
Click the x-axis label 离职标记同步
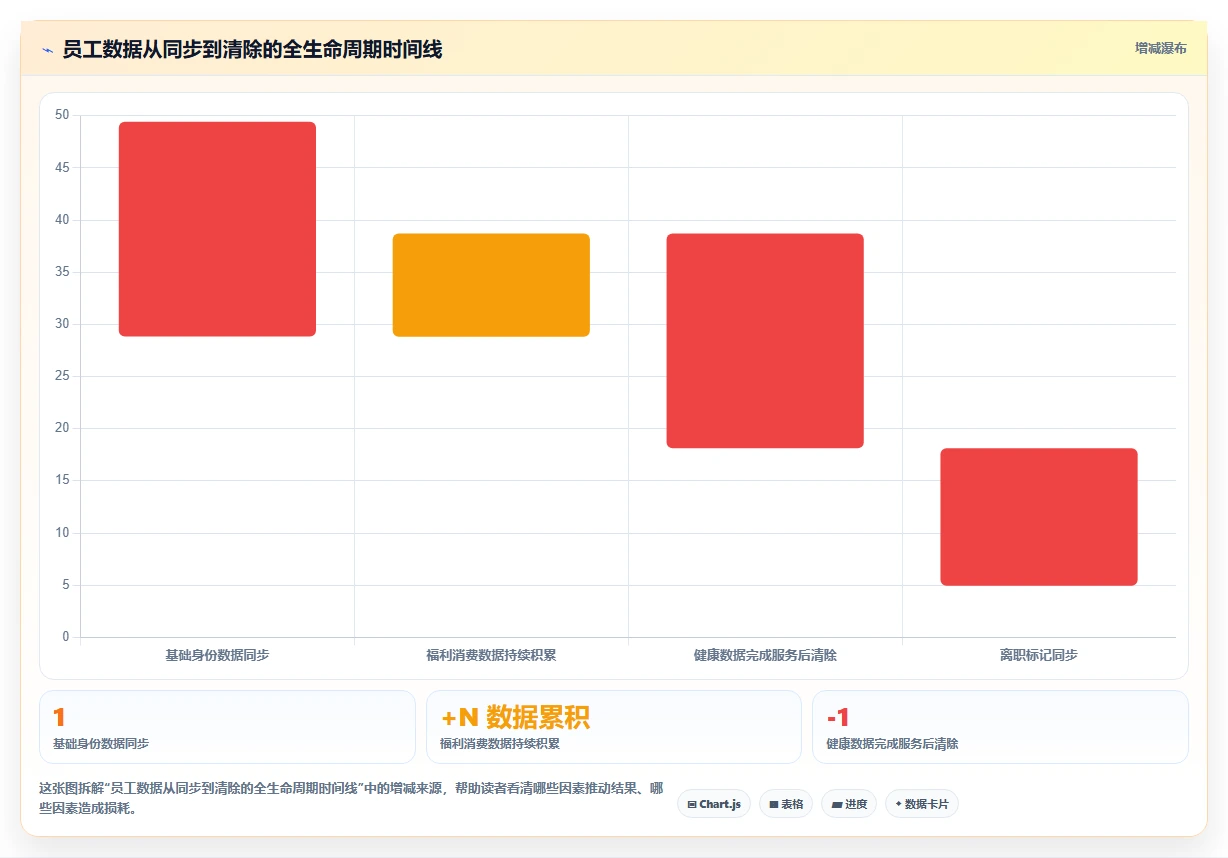click(x=1039, y=656)
